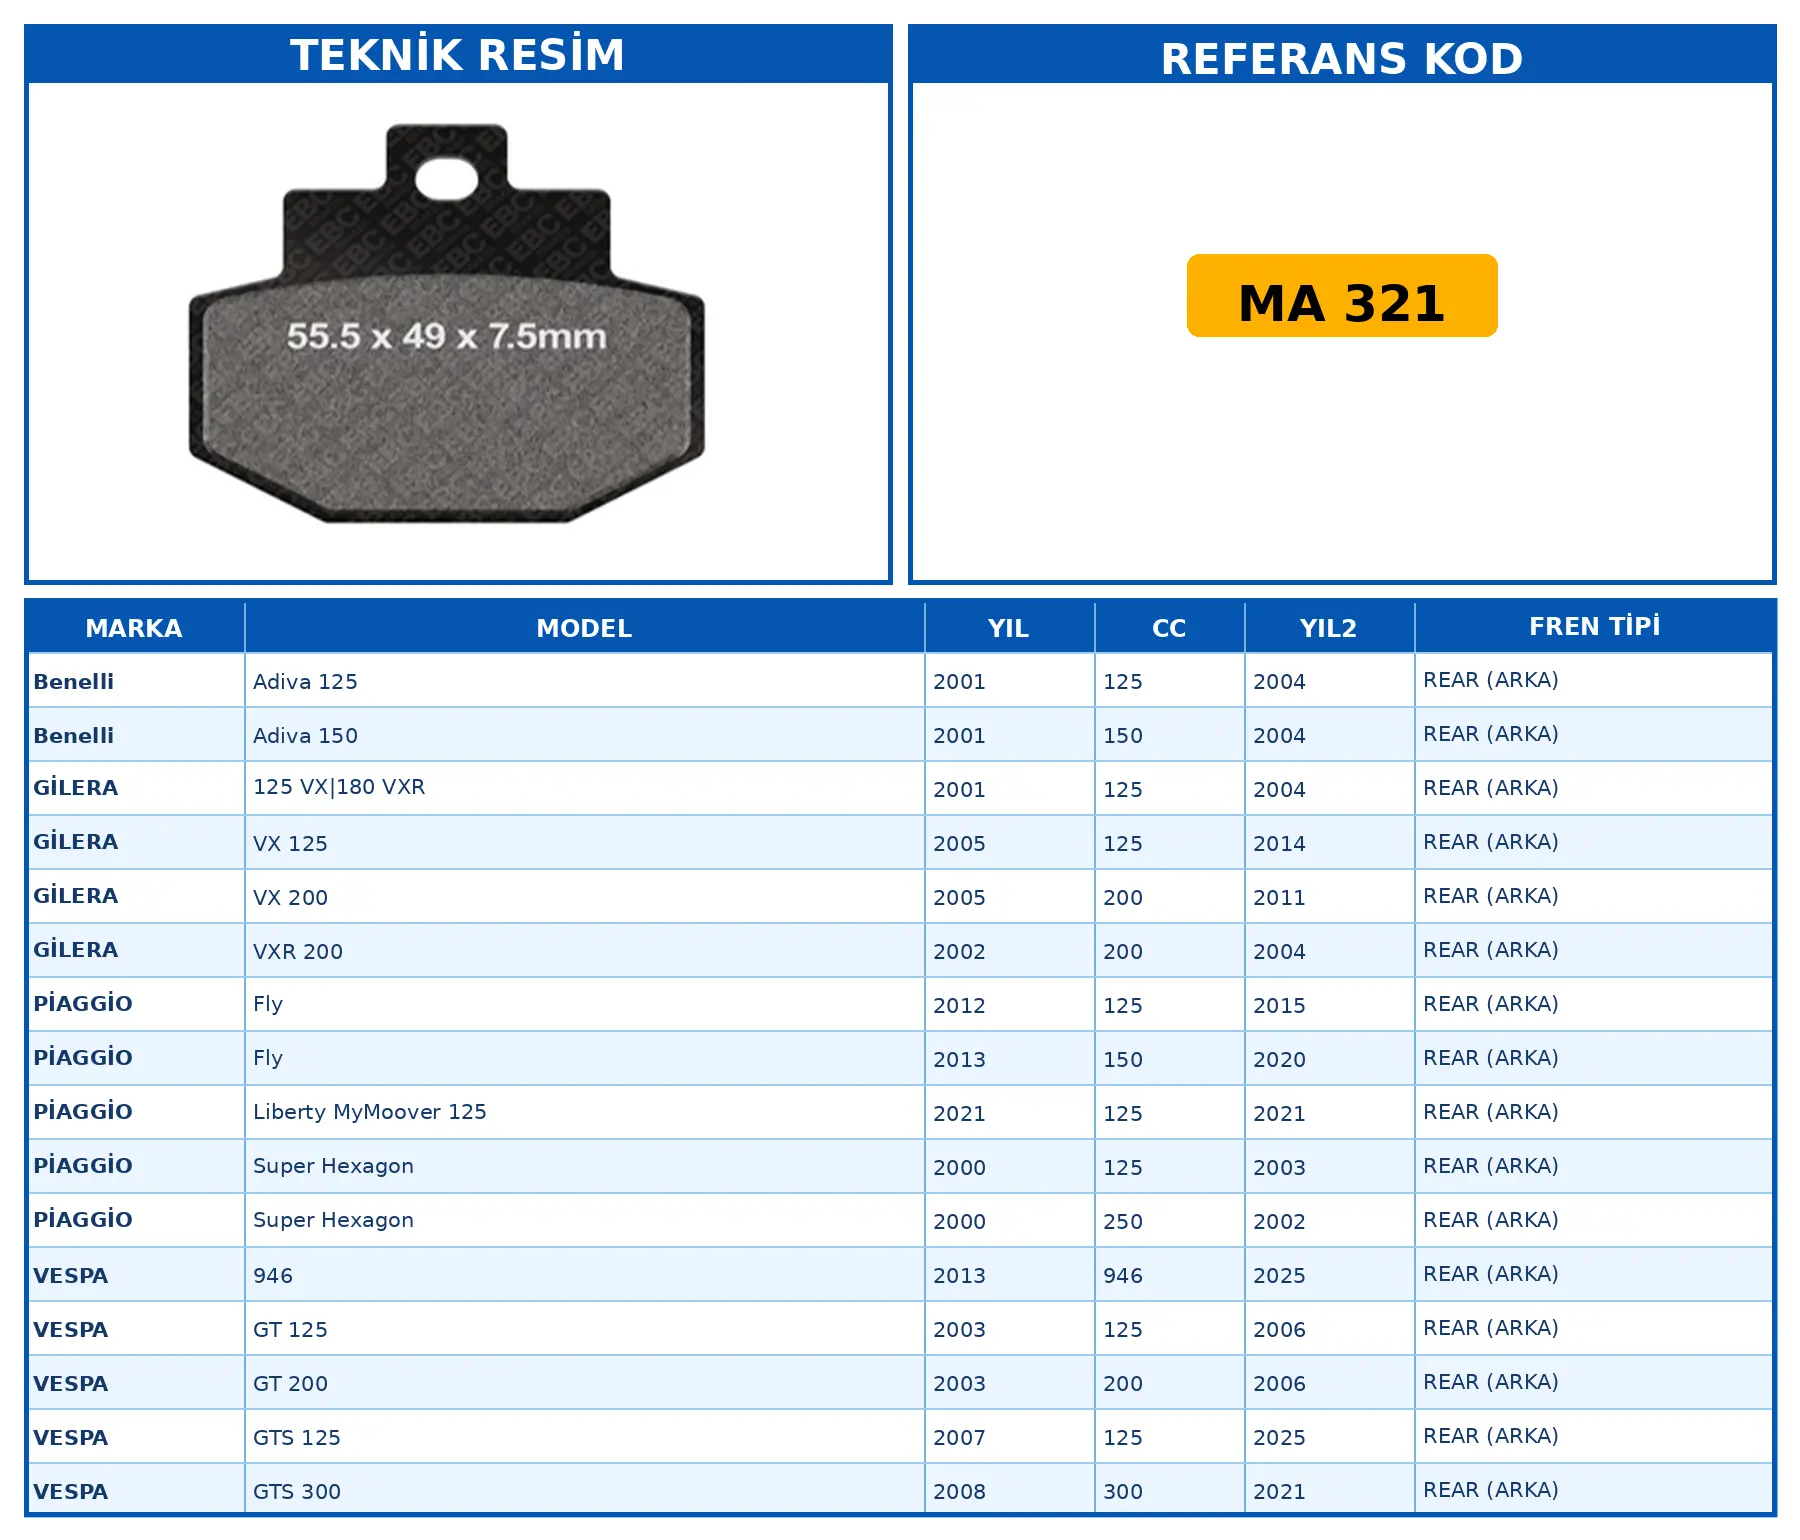
Task: Click the YIL2 column header
Action: click(1328, 628)
